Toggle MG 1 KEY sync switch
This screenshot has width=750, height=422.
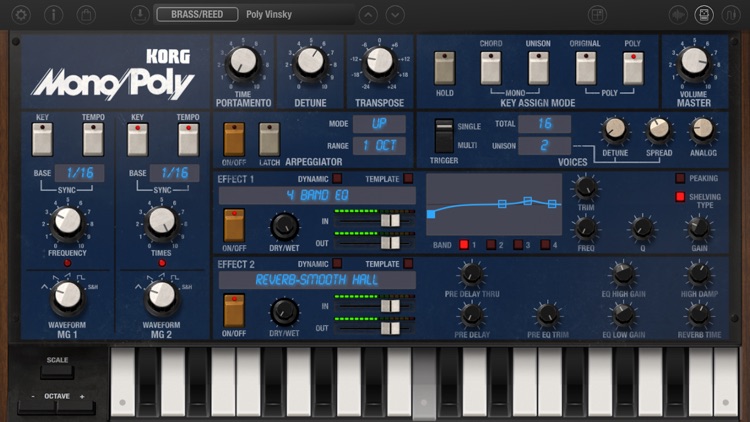pos(43,139)
